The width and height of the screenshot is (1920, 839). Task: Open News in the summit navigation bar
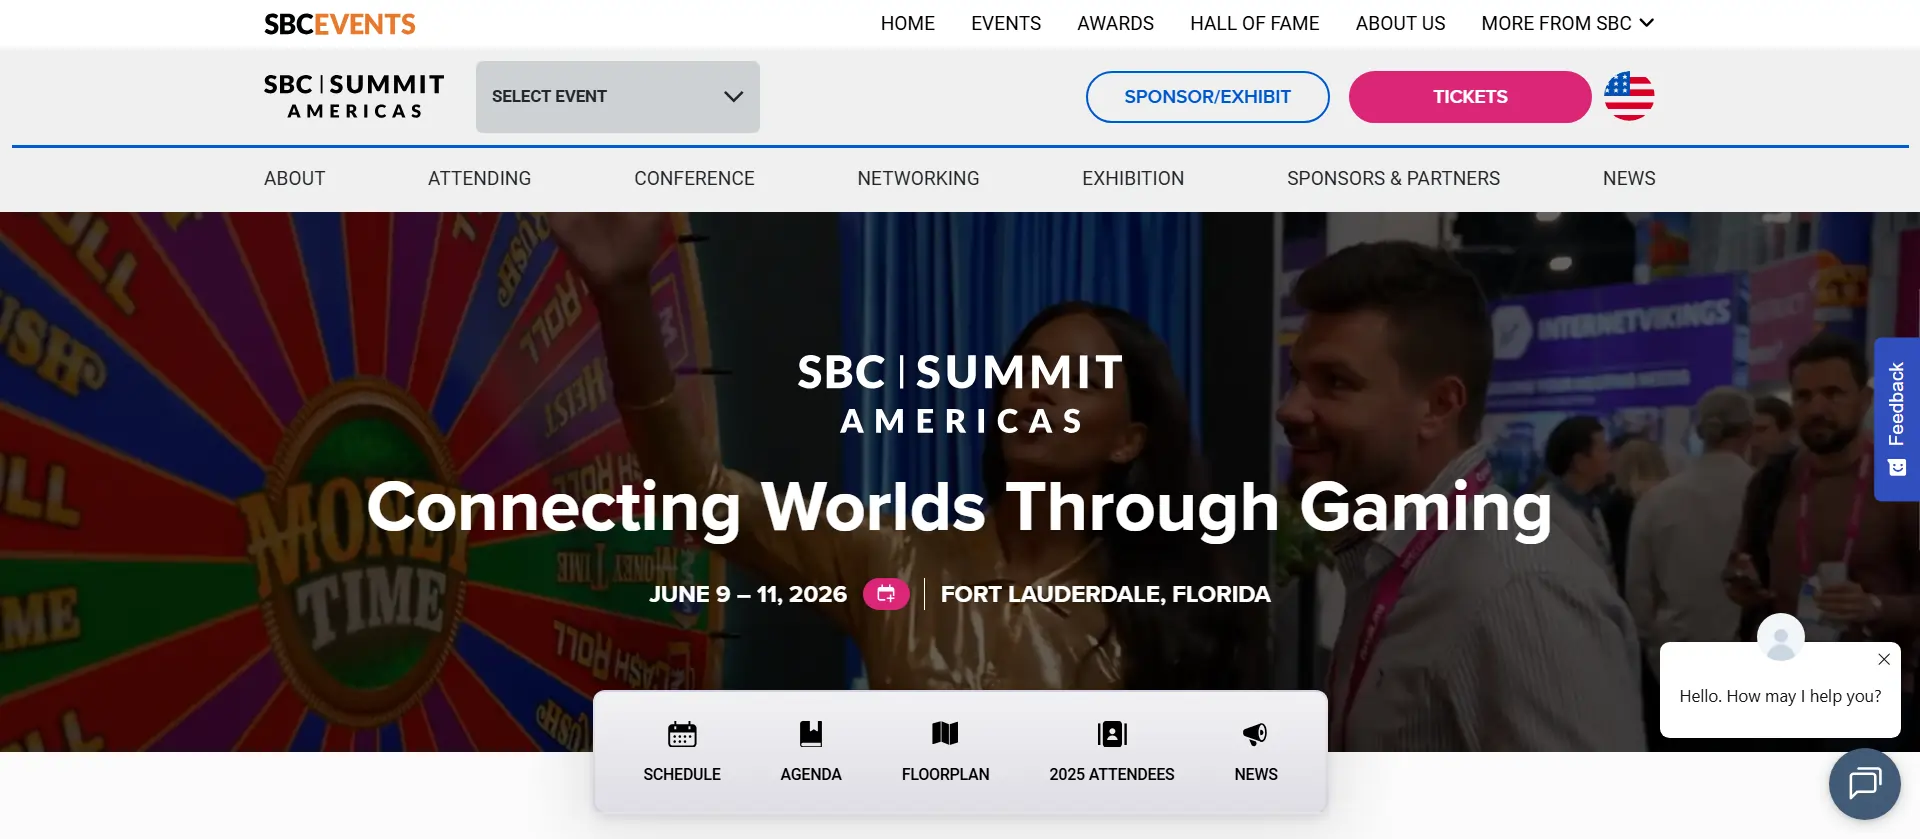click(x=1629, y=178)
